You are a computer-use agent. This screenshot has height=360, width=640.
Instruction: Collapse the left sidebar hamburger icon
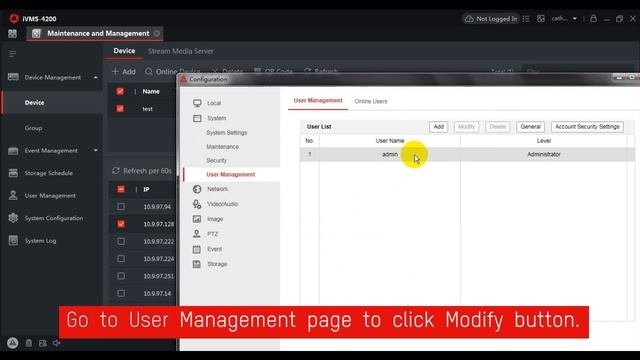coord(12,54)
